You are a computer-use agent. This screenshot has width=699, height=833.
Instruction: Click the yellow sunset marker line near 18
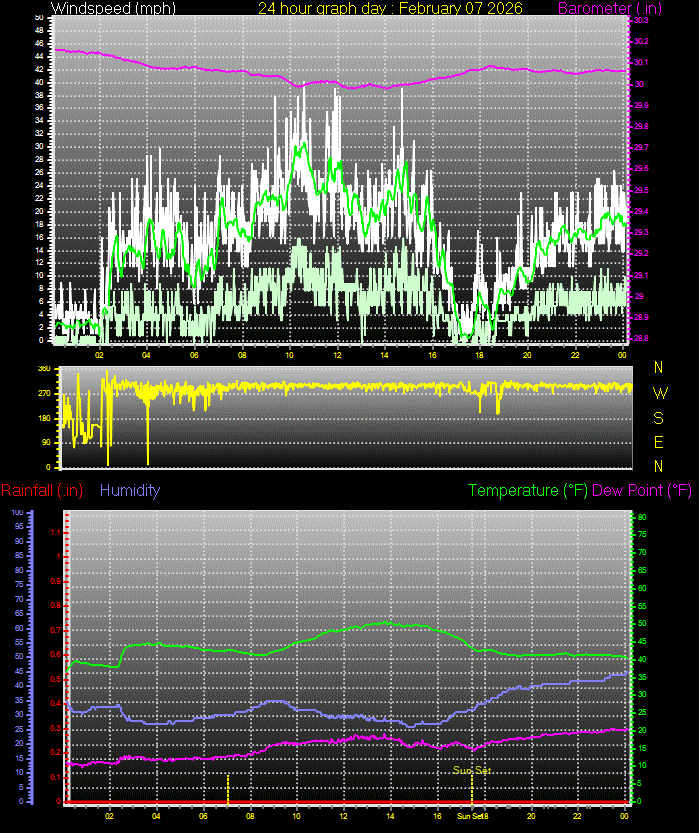tap(472, 788)
